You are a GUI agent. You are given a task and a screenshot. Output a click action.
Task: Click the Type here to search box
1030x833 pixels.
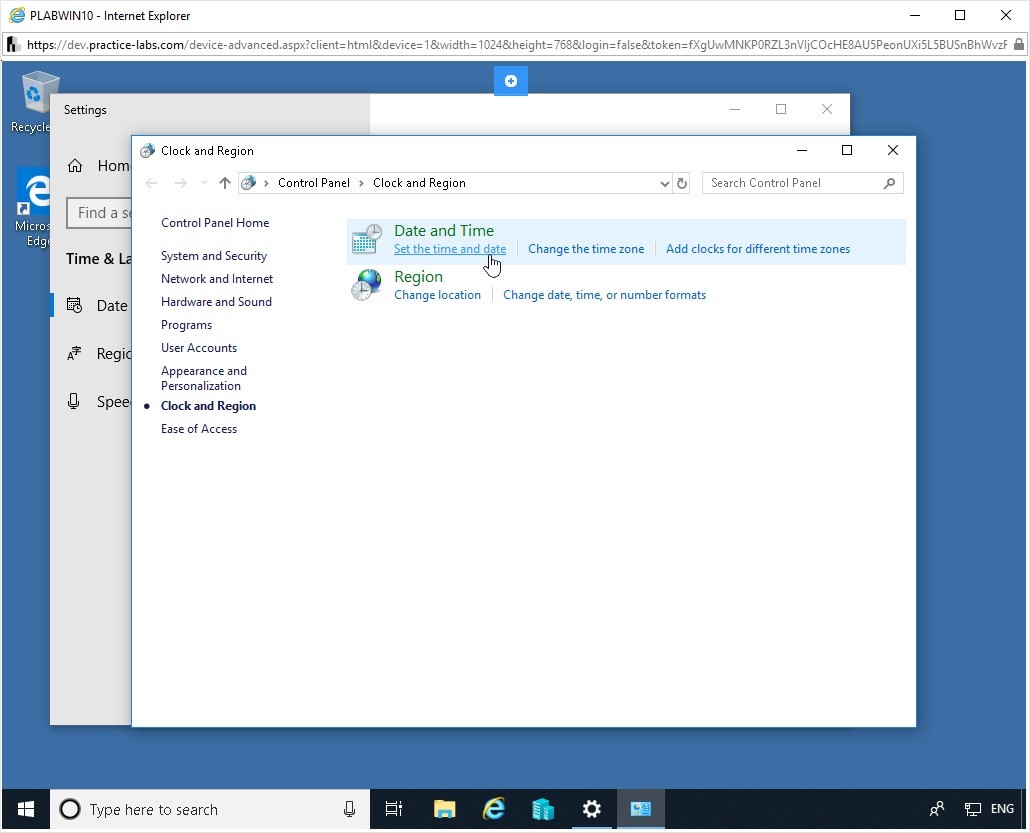(210, 809)
